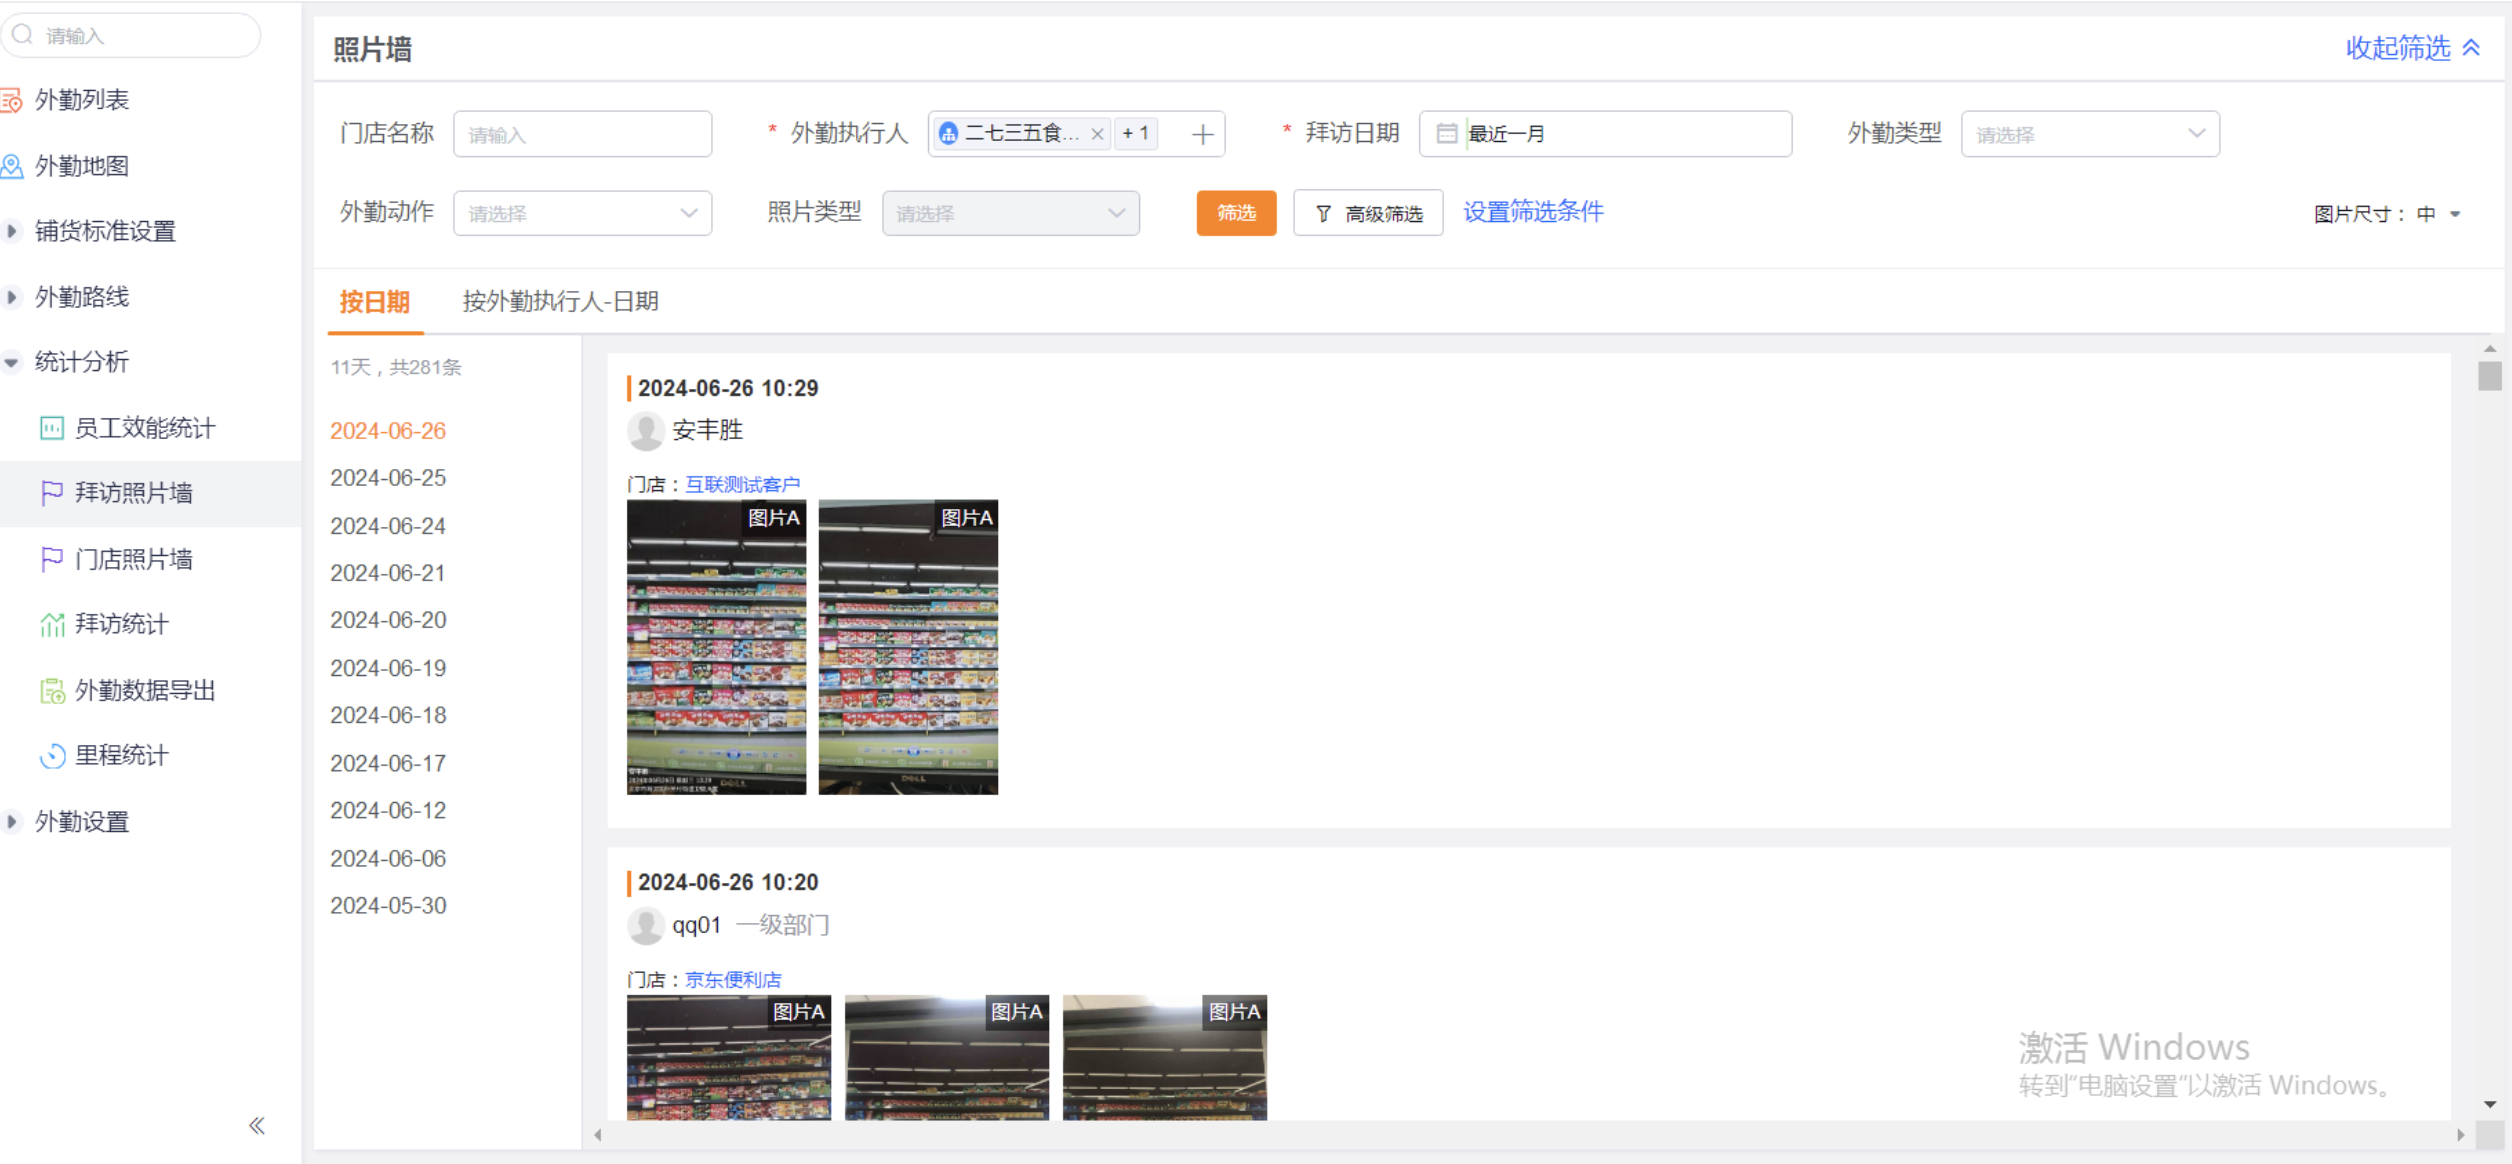Click 安丰胜 user avatar

pos(646,431)
